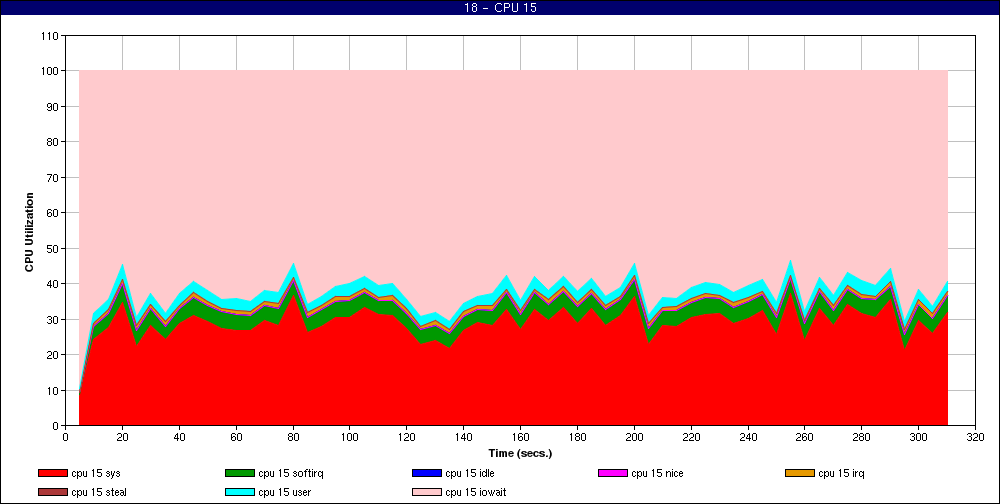The image size is (1000, 504).
Task: Click the 110 label on the y-axis
Action: [x=51, y=36]
